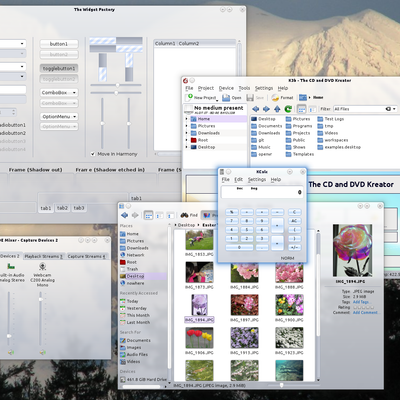400x400 pixels.
Task: Click the Webcam microphone icon in mixer
Action: [x=42, y=266]
